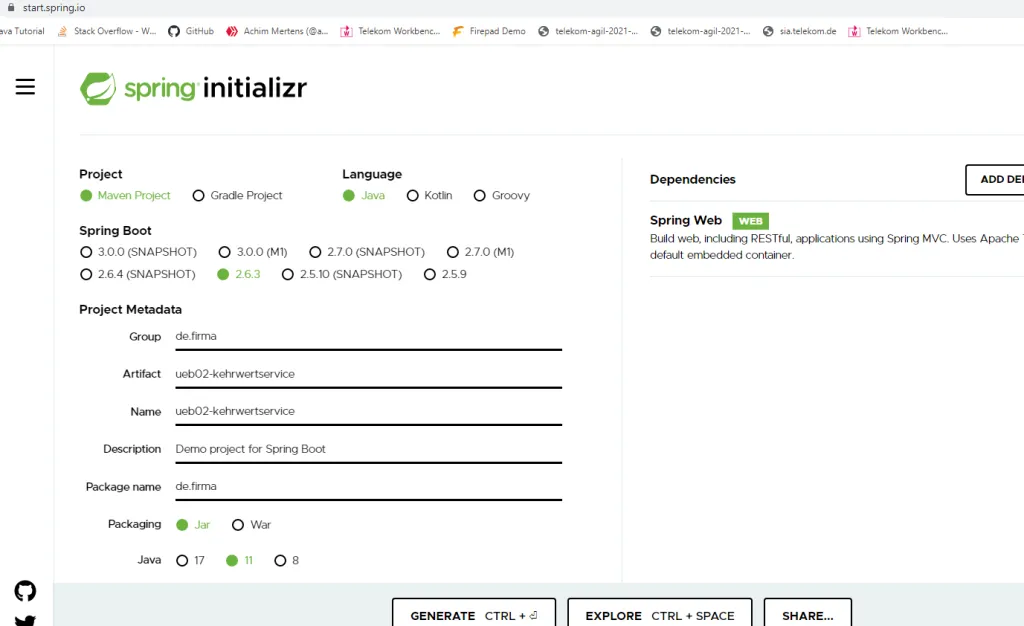Click the Spring Initializr logo

pyautogui.click(x=193, y=88)
